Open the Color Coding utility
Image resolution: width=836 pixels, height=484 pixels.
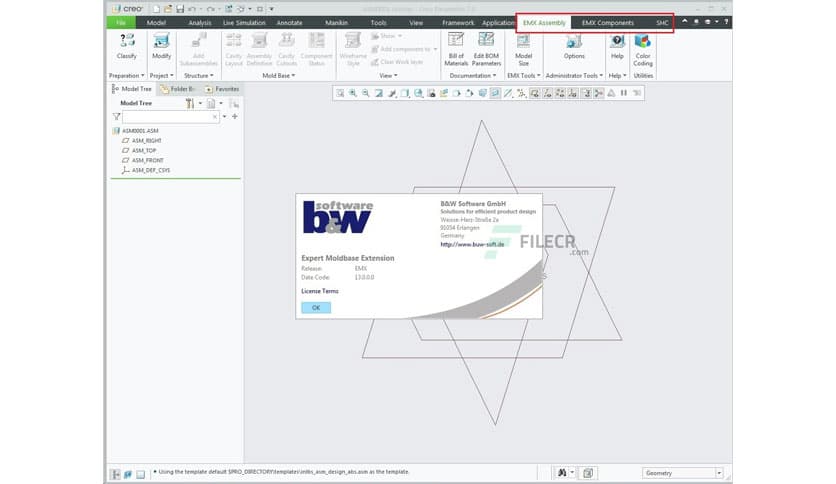[643, 49]
